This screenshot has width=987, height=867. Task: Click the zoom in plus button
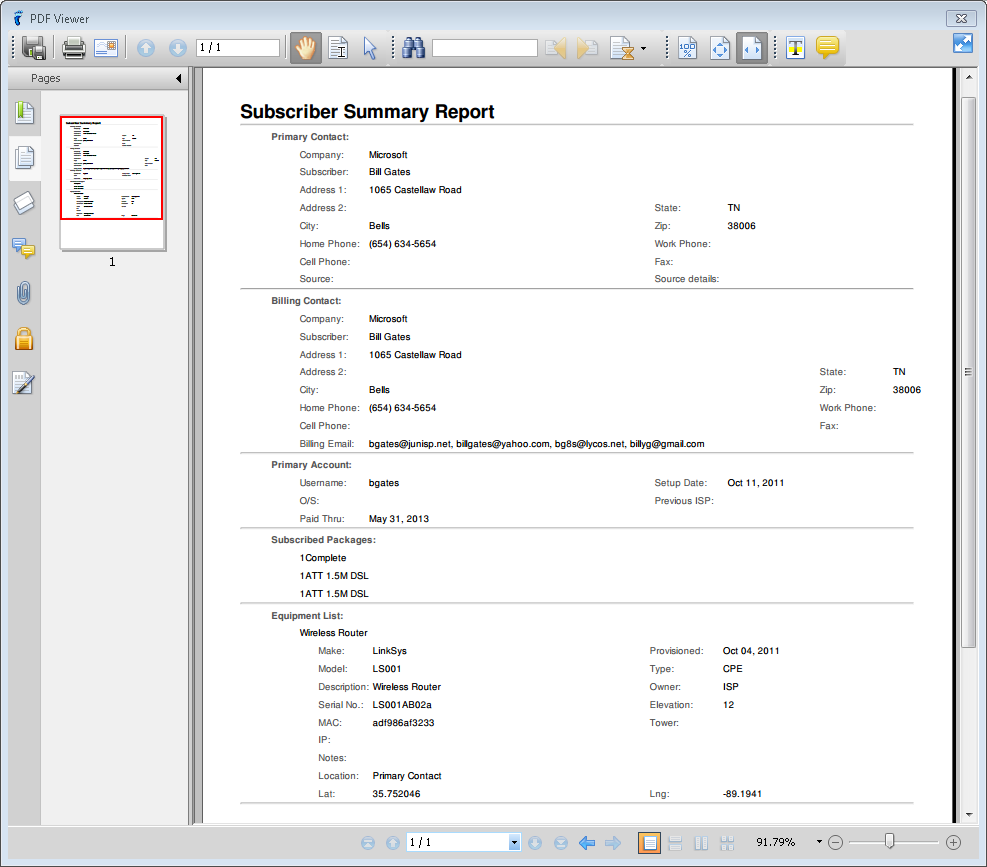954,842
